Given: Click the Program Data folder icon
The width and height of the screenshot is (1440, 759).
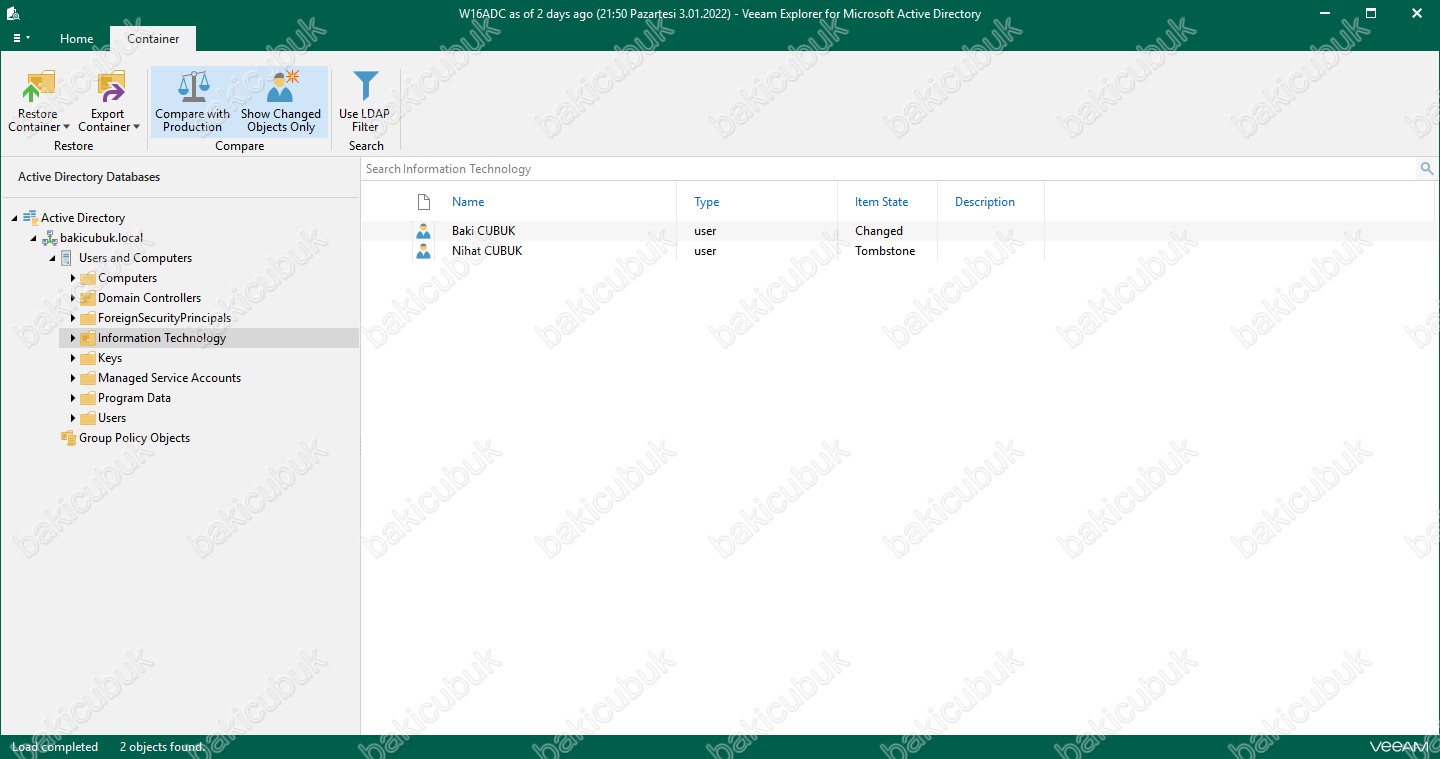Looking at the screenshot, I should tap(88, 398).
